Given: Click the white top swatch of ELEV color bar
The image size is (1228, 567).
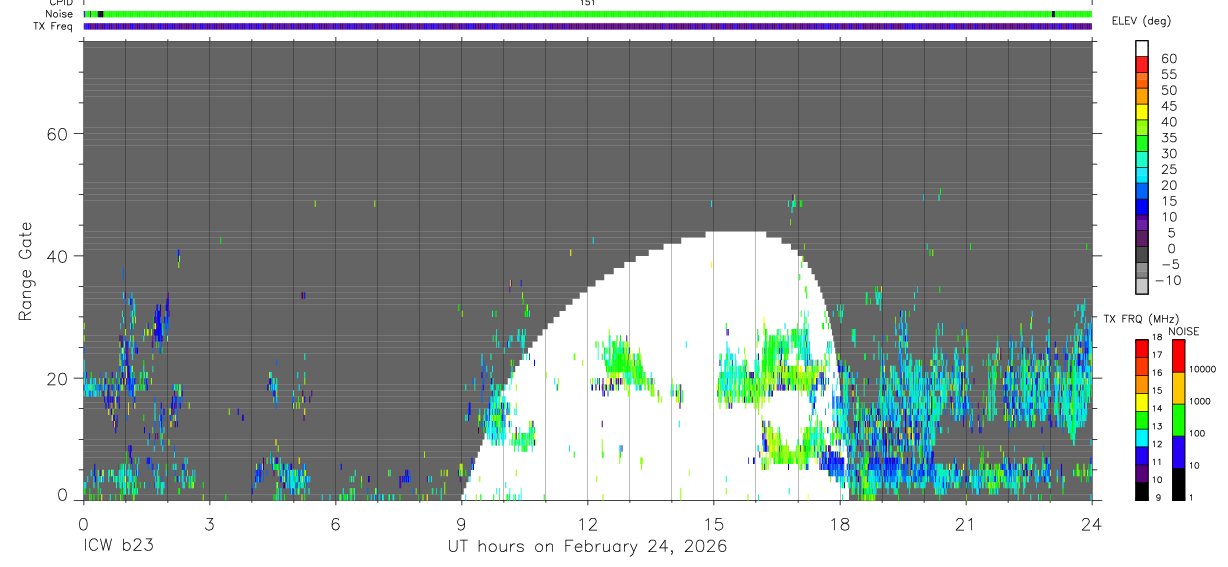Looking at the screenshot, I should click(x=1142, y=48).
